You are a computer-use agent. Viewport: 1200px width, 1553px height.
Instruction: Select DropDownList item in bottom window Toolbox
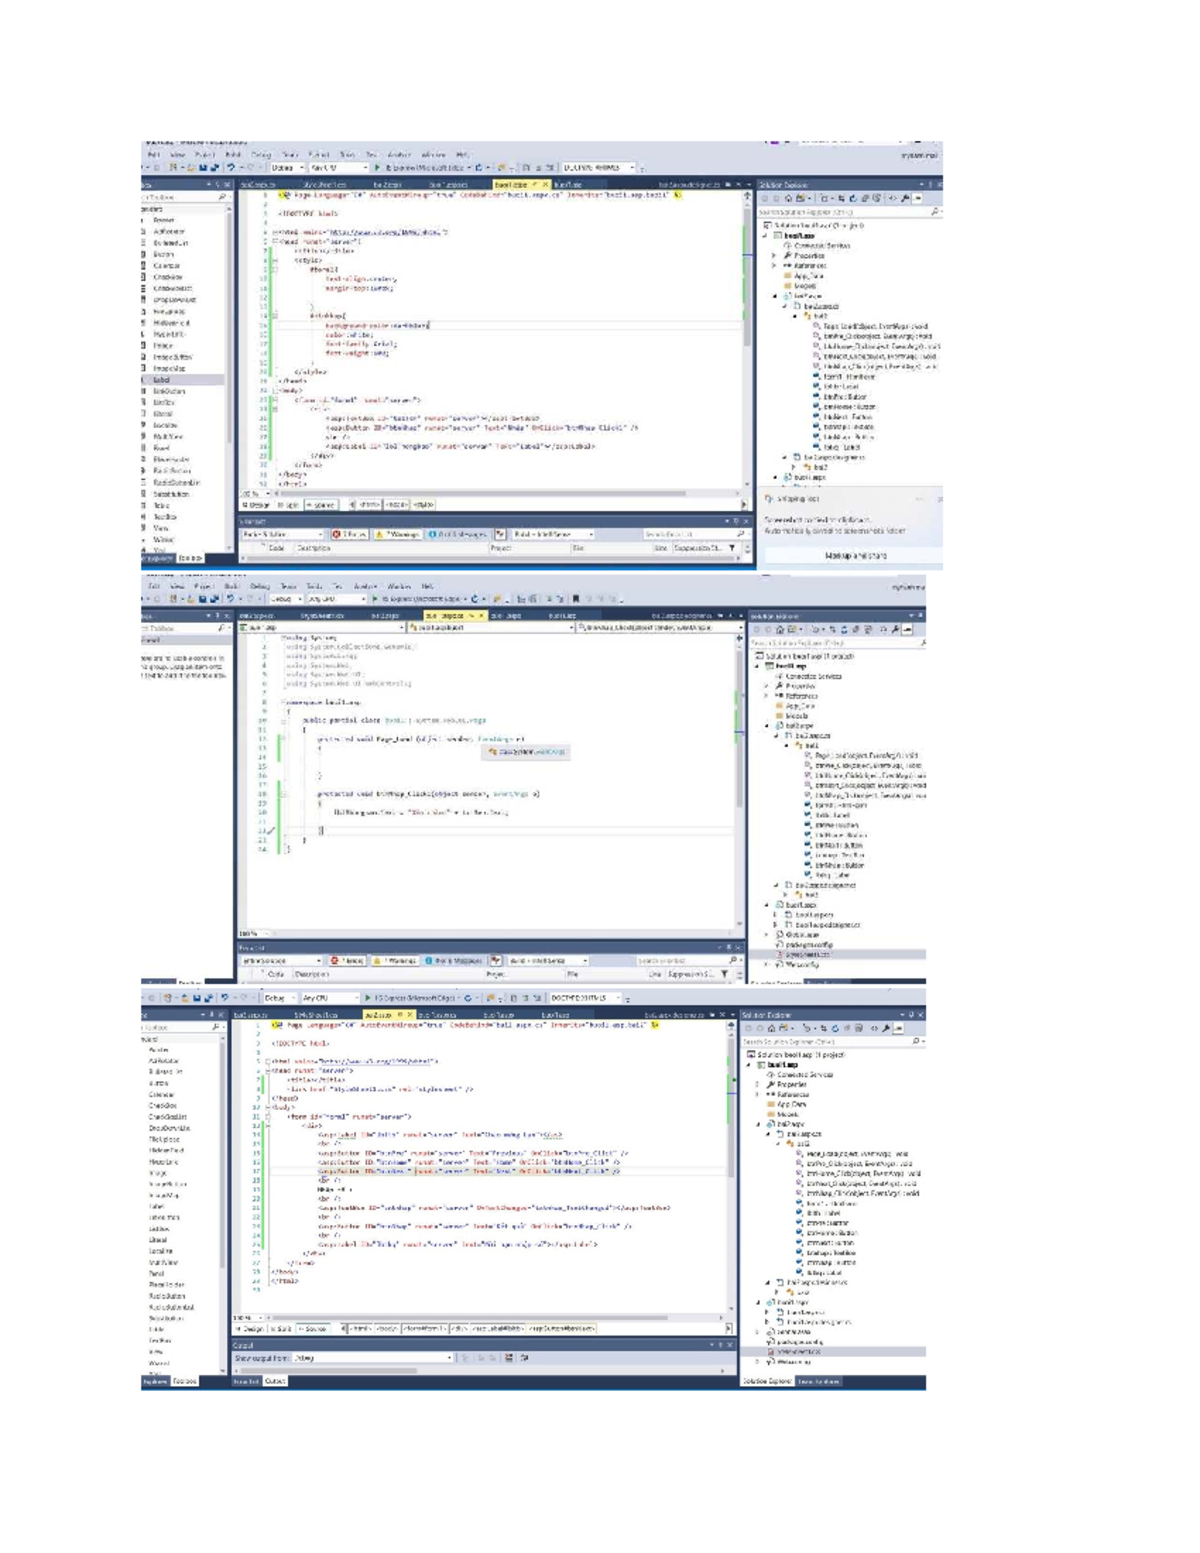(170, 1128)
